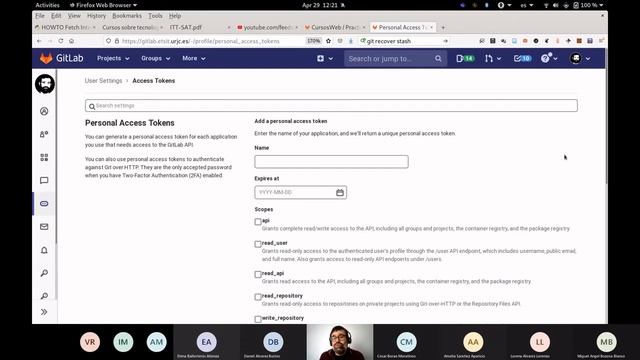
Task: Go back with Firefox back arrow
Action: click(39, 41)
